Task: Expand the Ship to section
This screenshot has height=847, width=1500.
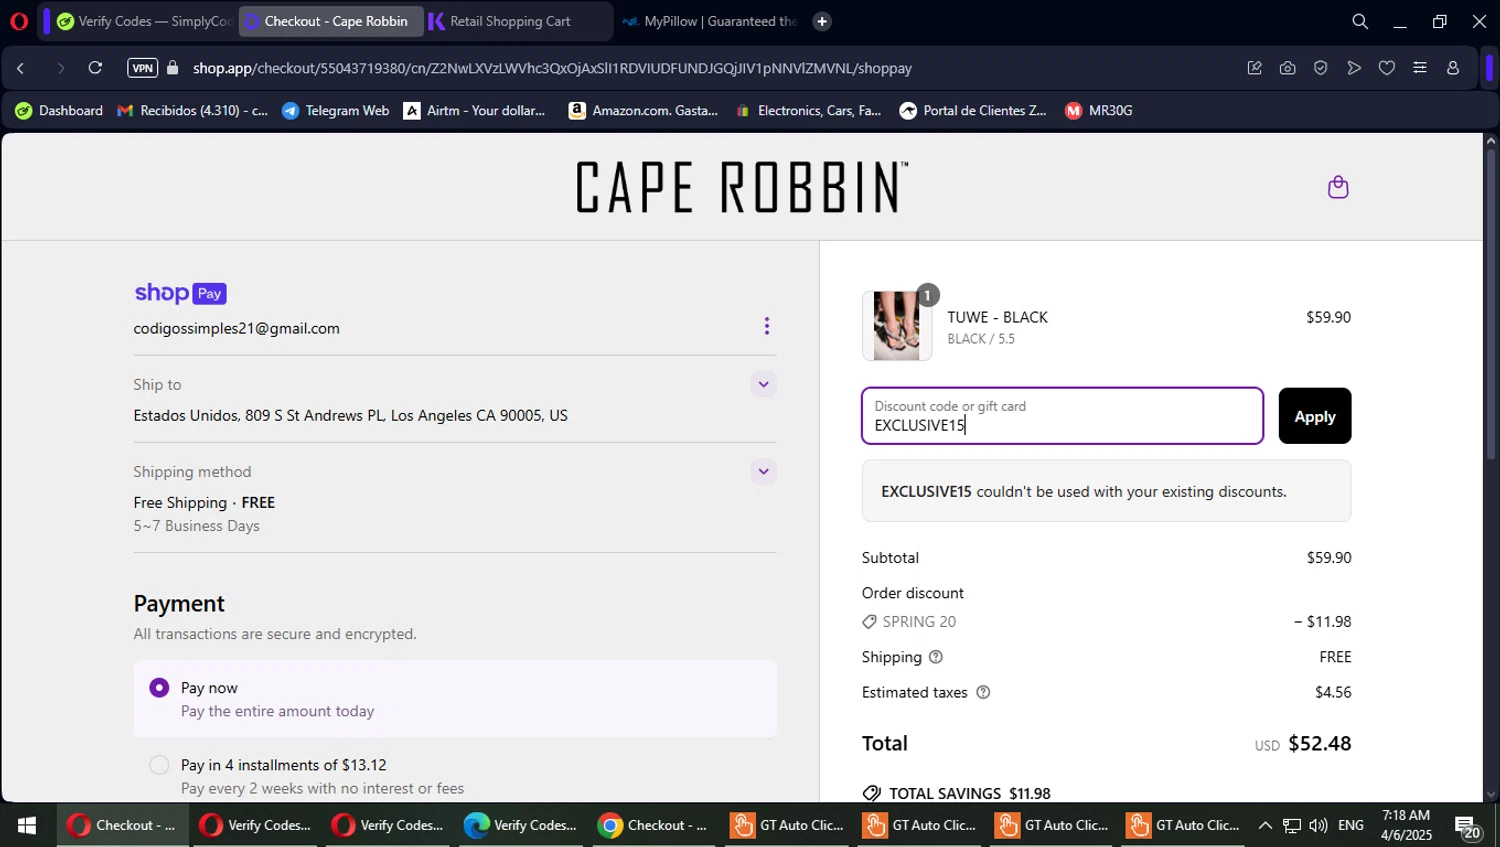Action: click(x=763, y=384)
